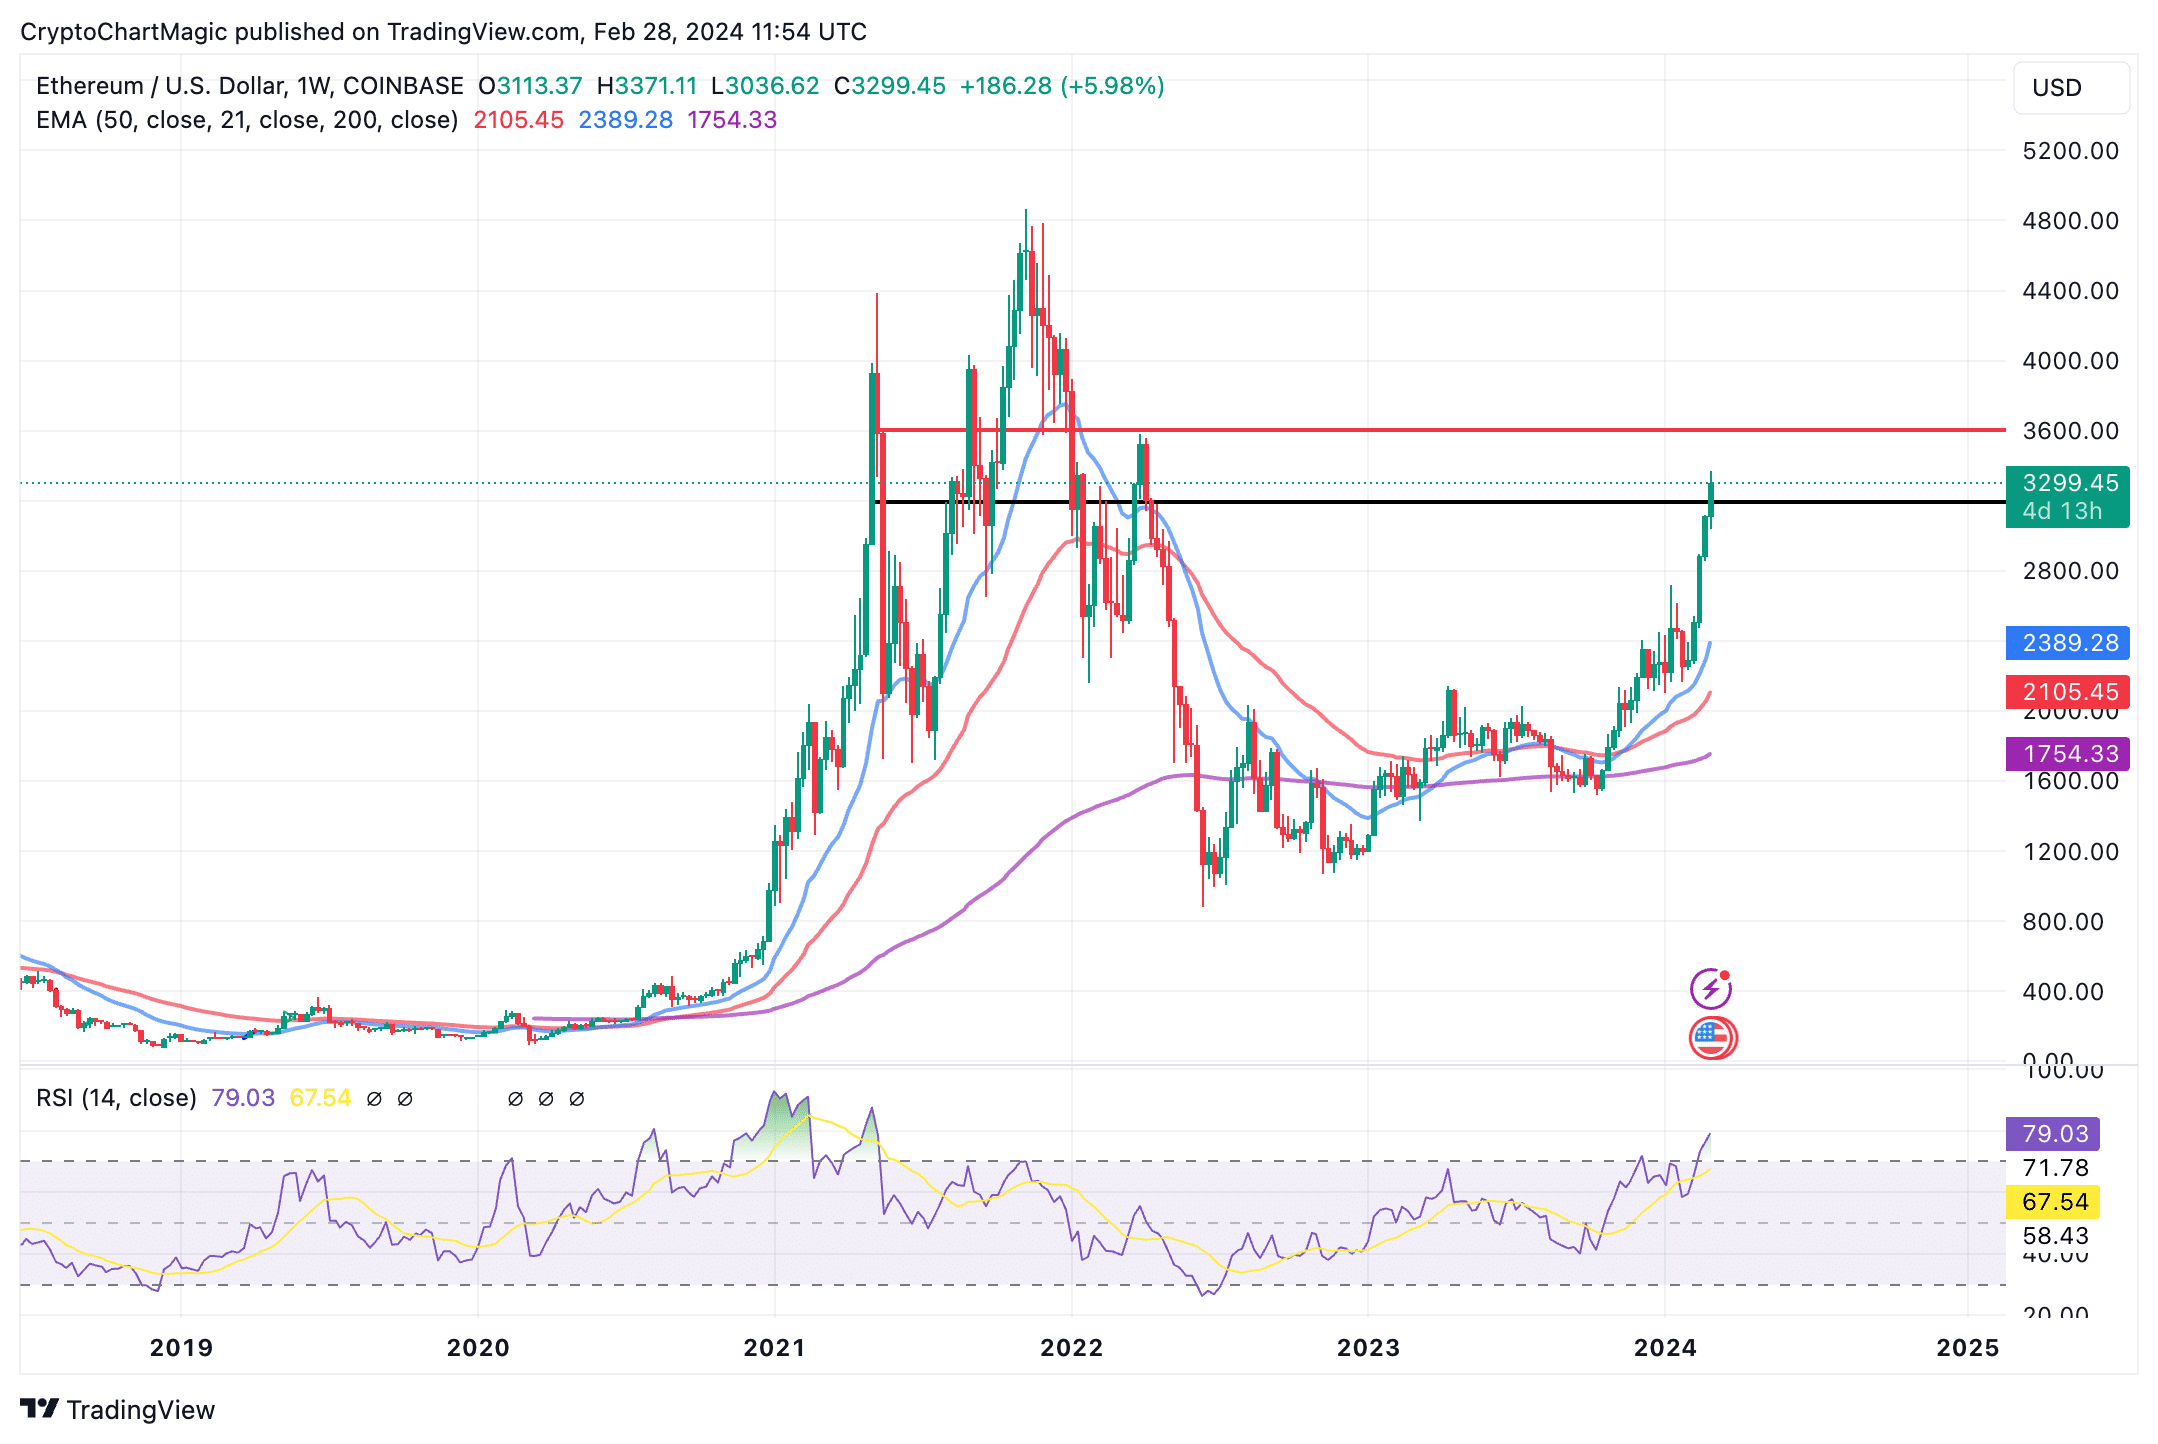Image resolution: width=2158 pixels, height=1444 pixels.
Task: Click the blue 2389.28 price axis tag
Action: (2067, 643)
